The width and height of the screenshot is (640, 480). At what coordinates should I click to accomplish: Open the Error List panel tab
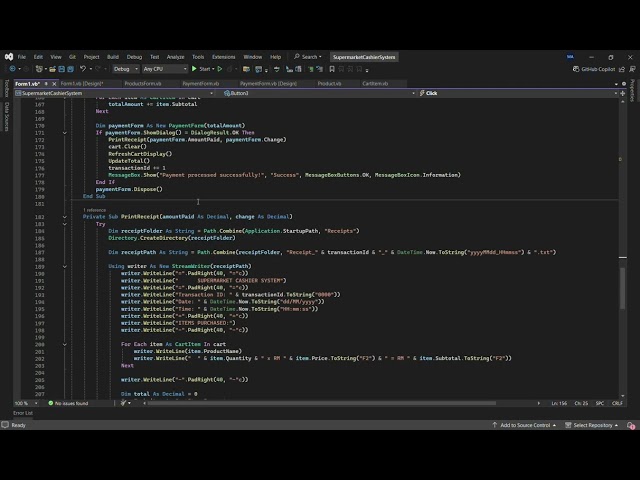tap(23, 413)
